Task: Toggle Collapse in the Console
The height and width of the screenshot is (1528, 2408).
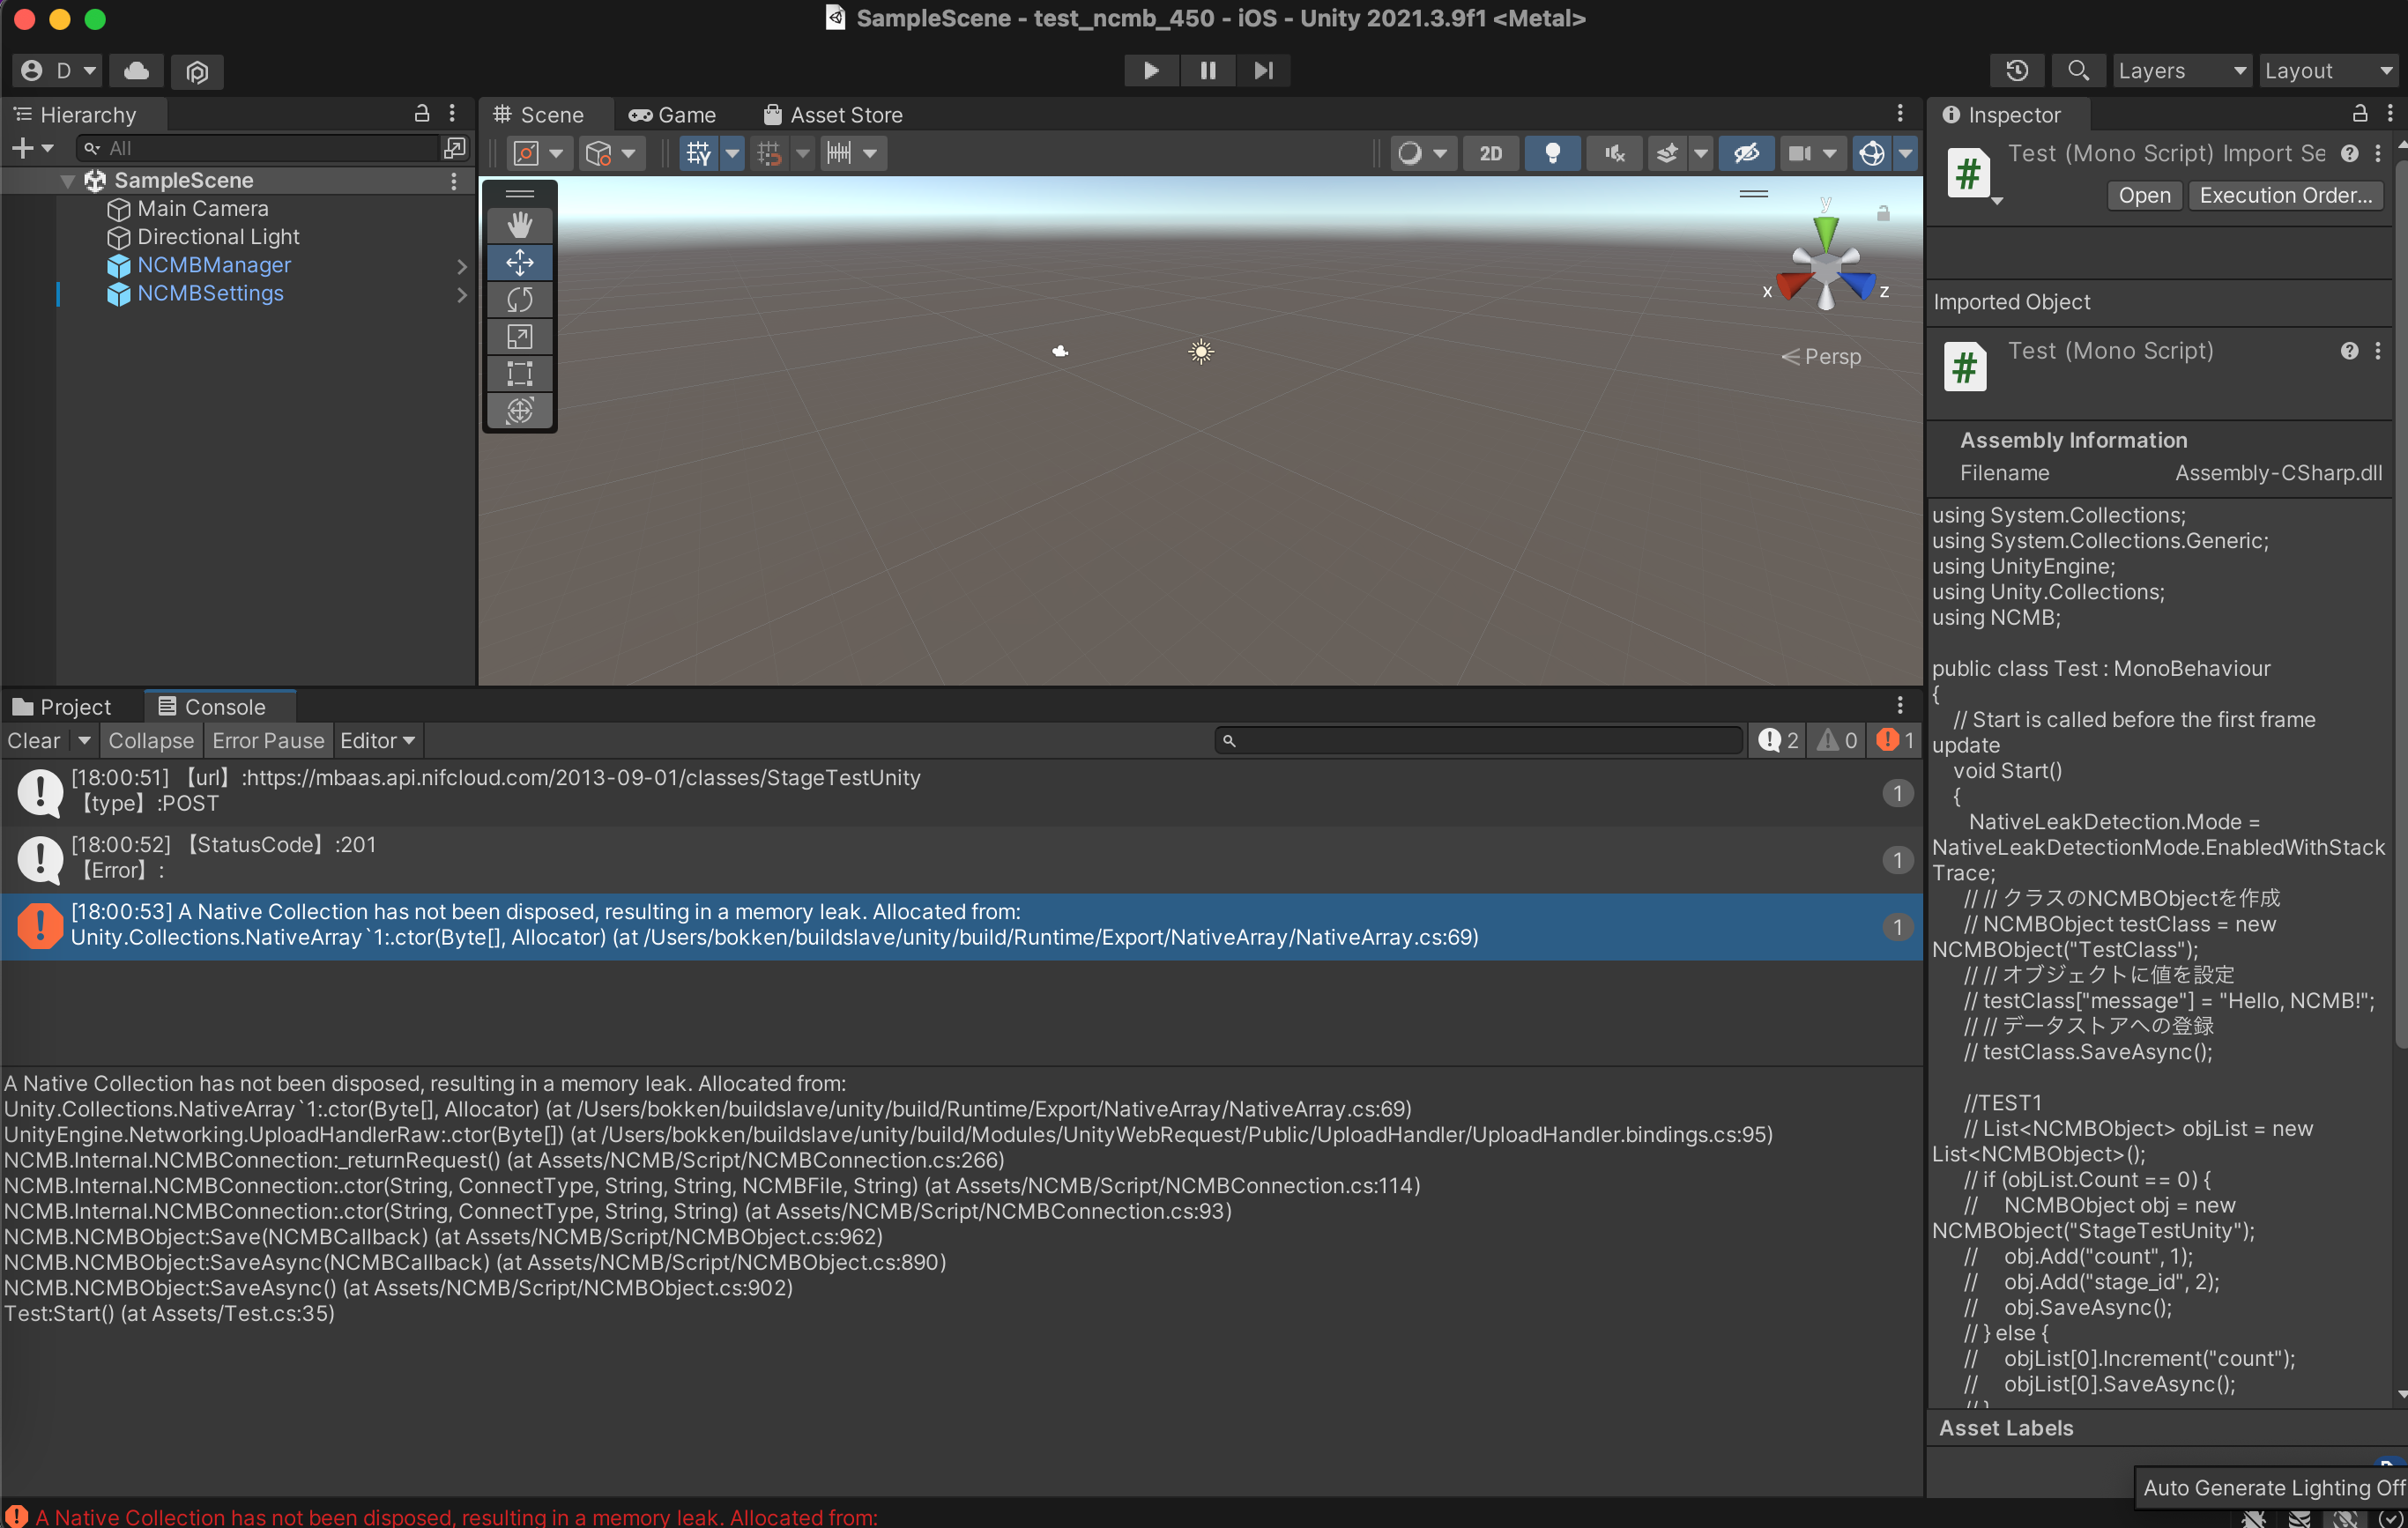Action: [150, 740]
